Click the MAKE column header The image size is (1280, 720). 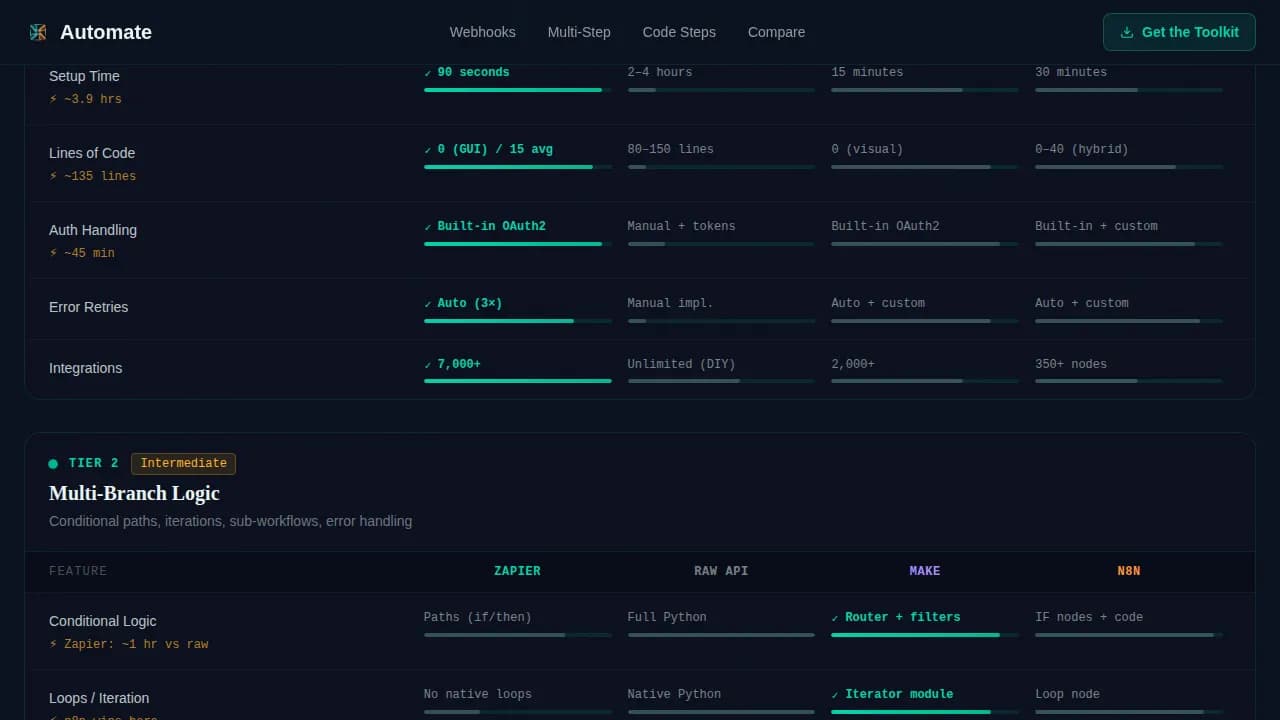pyautogui.click(x=925, y=571)
